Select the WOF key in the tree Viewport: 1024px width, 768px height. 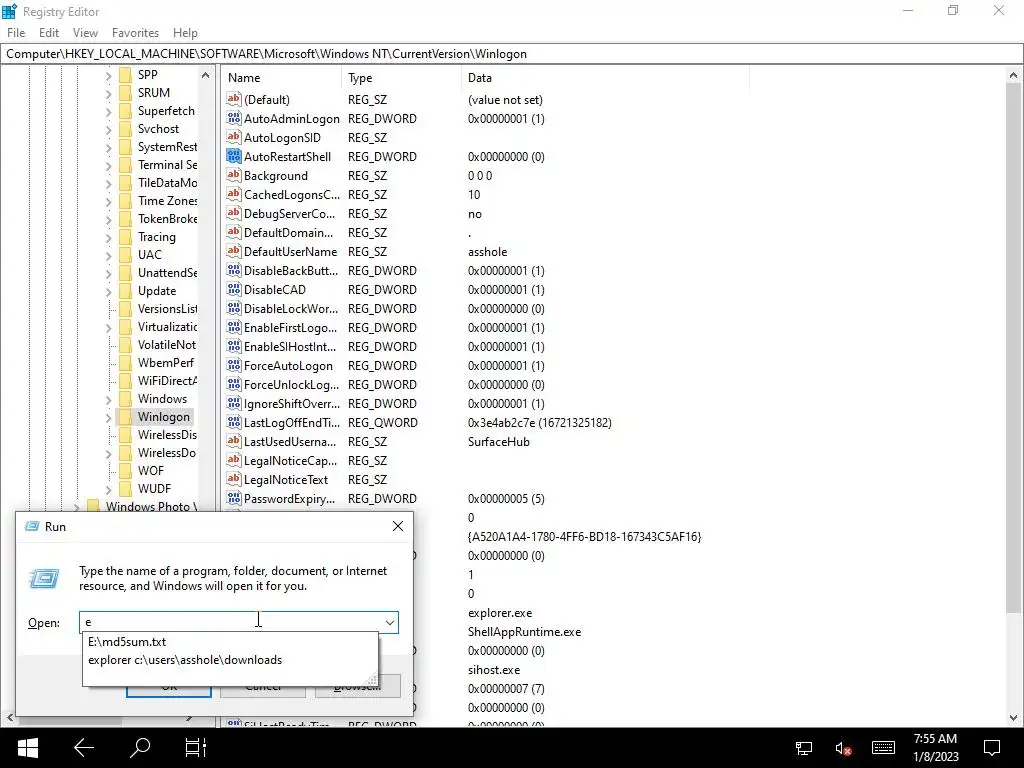pos(151,470)
